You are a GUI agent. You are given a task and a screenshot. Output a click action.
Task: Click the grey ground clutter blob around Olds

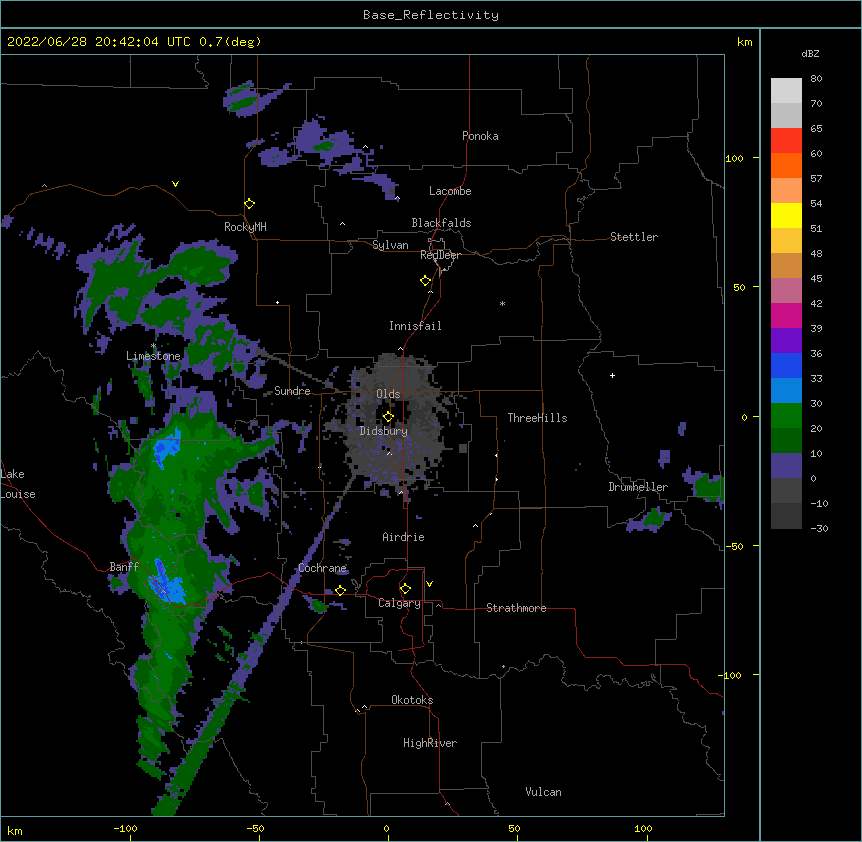[x=394, y=421]
